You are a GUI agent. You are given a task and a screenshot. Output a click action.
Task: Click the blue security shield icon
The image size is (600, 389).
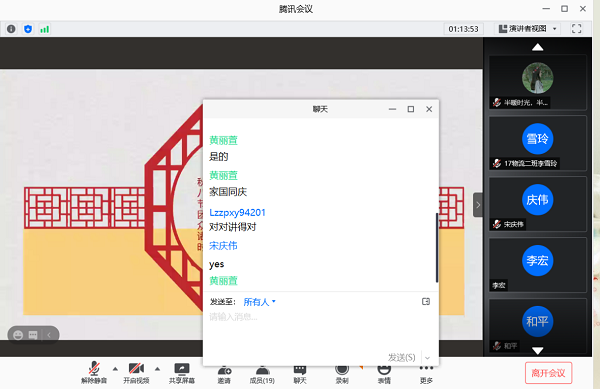(x=28, y=29)
